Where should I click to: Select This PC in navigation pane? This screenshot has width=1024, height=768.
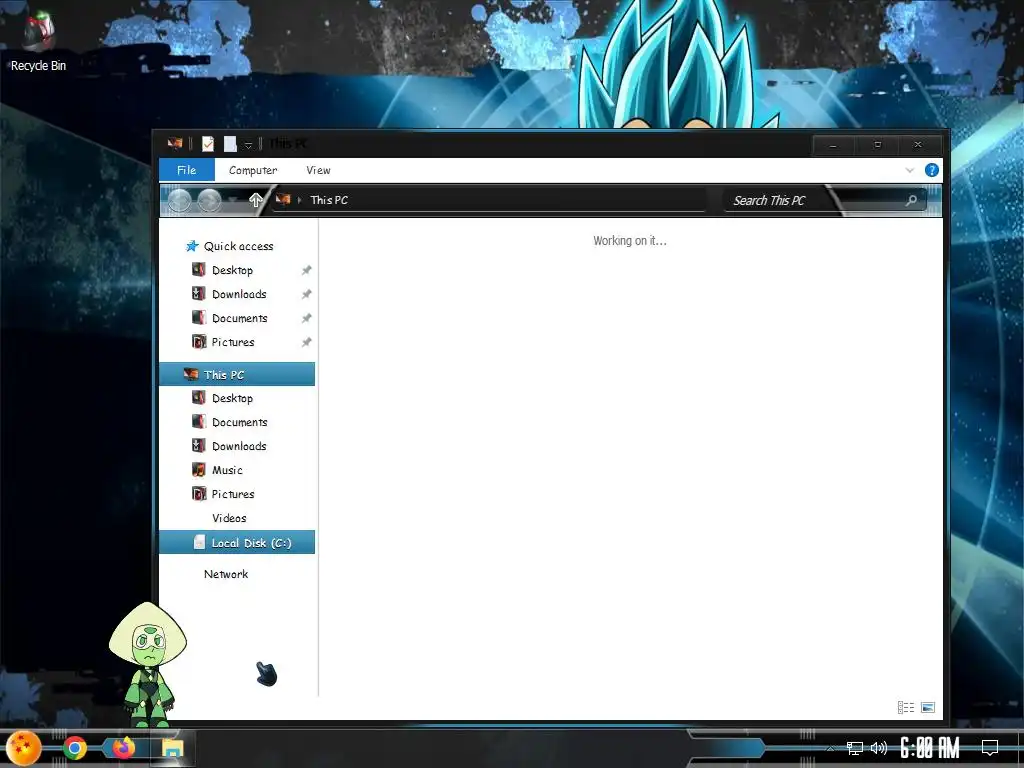point(237,374)
